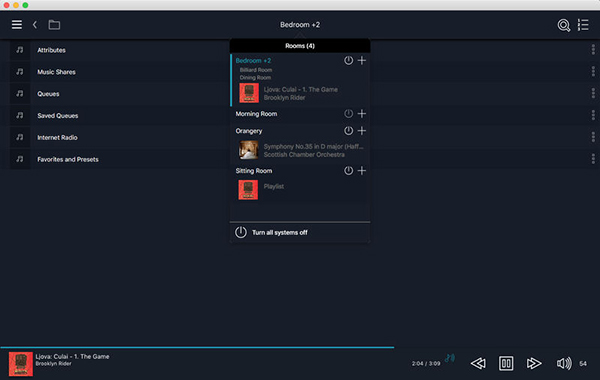Open Attributes row more options dots
The width and height of the screenshot is (600, 380).
(593, 50)
